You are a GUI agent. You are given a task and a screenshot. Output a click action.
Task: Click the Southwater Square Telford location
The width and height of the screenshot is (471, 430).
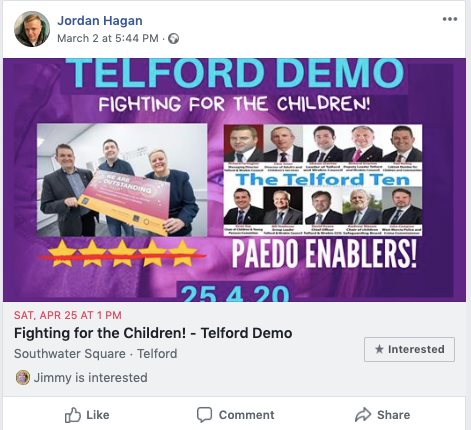click(95, 354)
